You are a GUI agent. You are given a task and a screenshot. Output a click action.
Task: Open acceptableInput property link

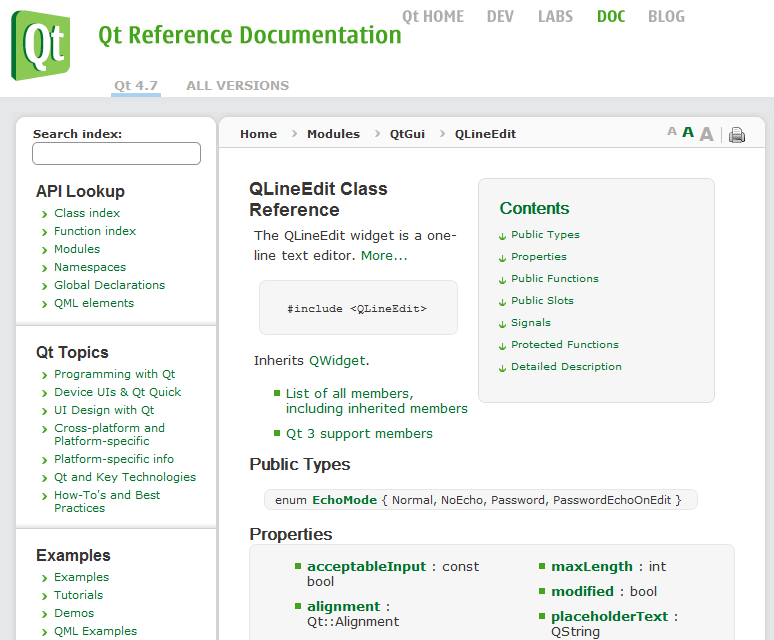pos(366,566)
